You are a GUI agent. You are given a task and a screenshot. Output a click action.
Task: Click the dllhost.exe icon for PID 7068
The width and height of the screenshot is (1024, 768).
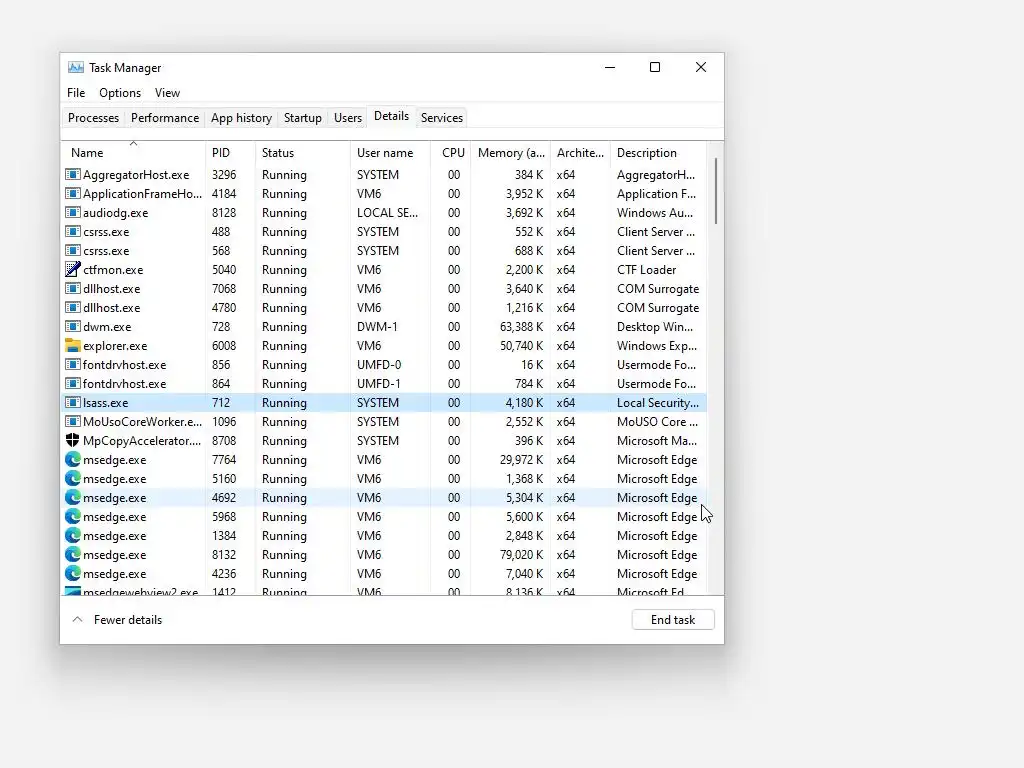tap(72, 288)
